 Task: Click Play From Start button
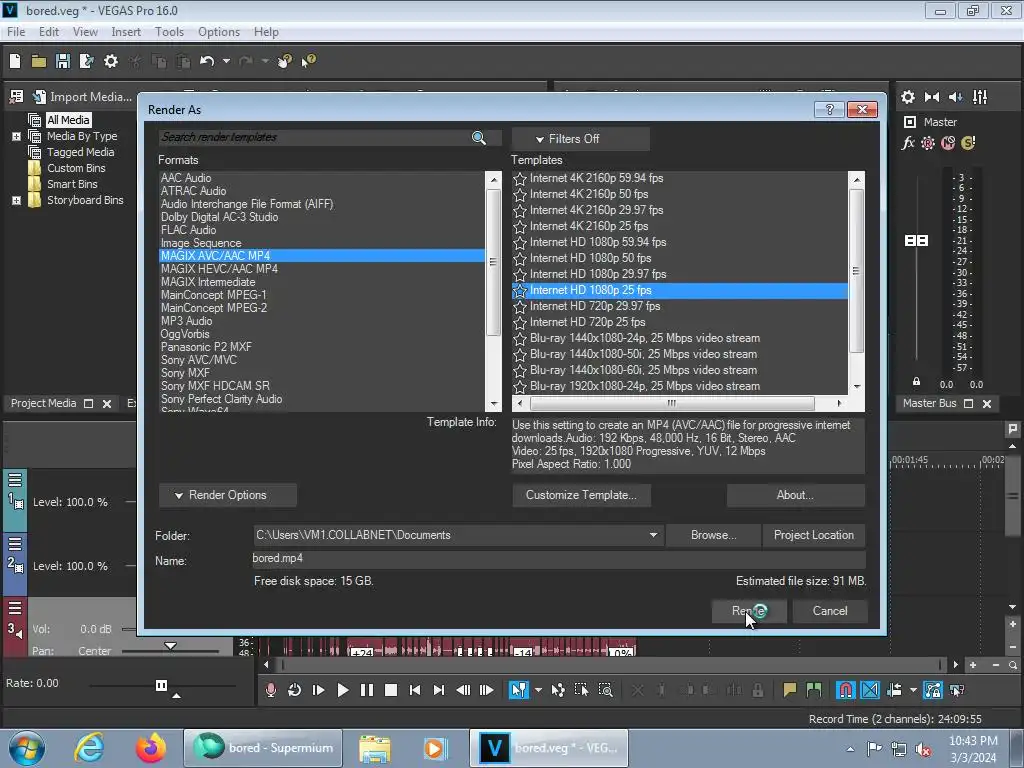pos(319,690)
